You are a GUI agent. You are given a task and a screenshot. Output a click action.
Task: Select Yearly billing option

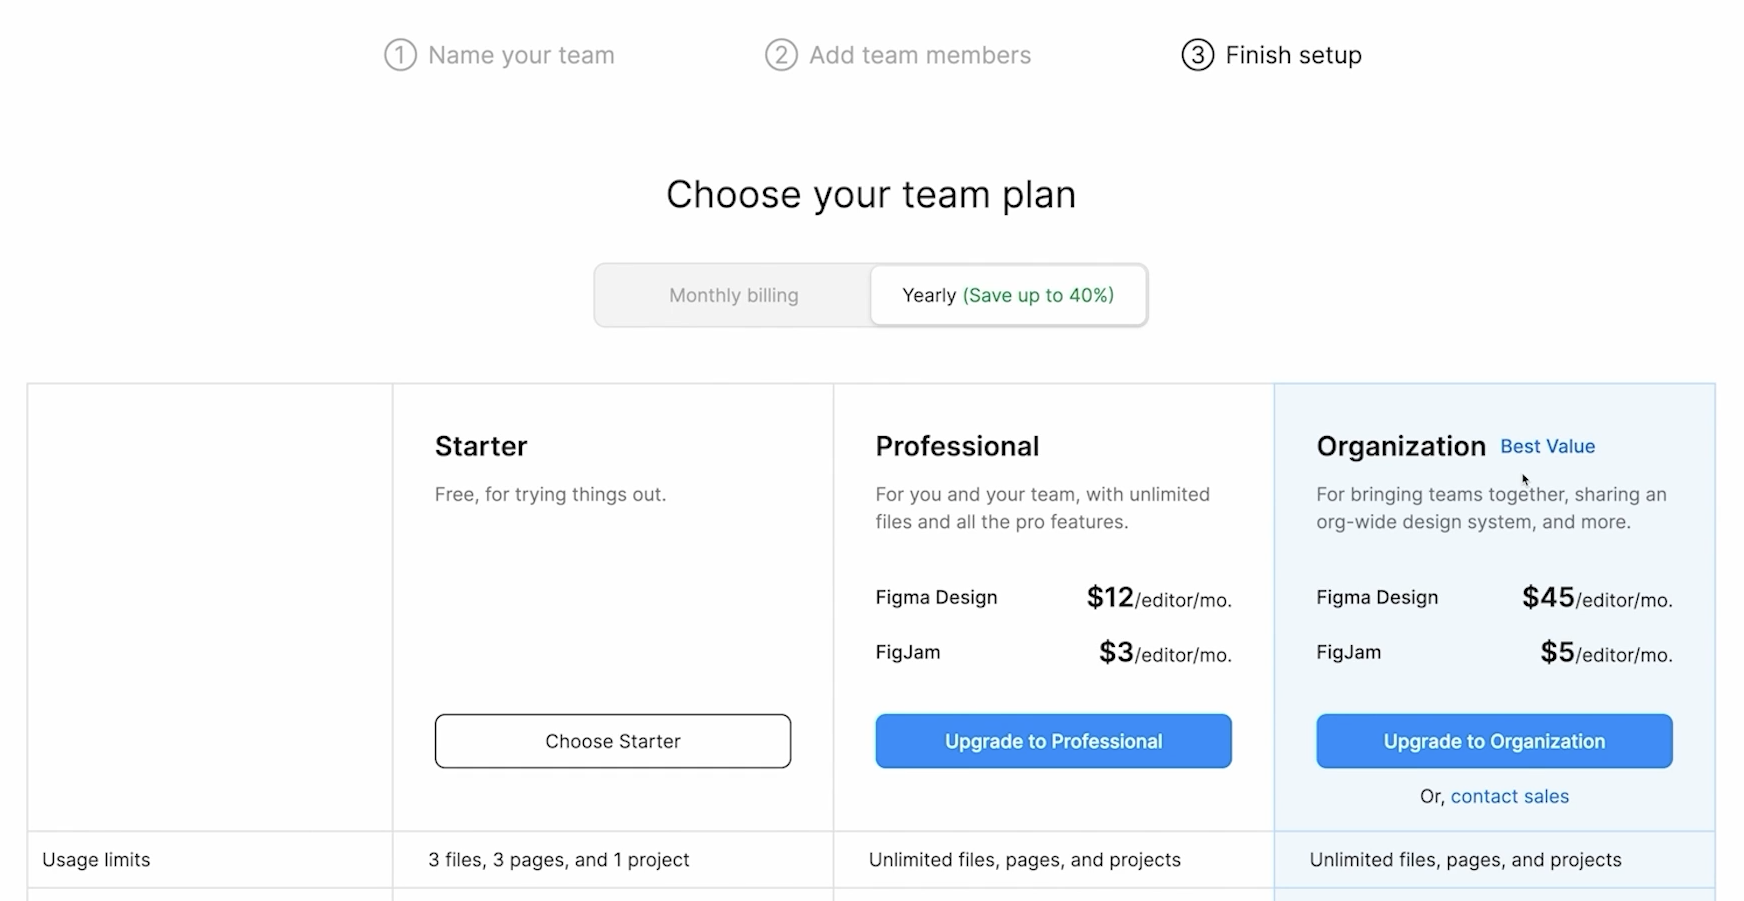1008,295
